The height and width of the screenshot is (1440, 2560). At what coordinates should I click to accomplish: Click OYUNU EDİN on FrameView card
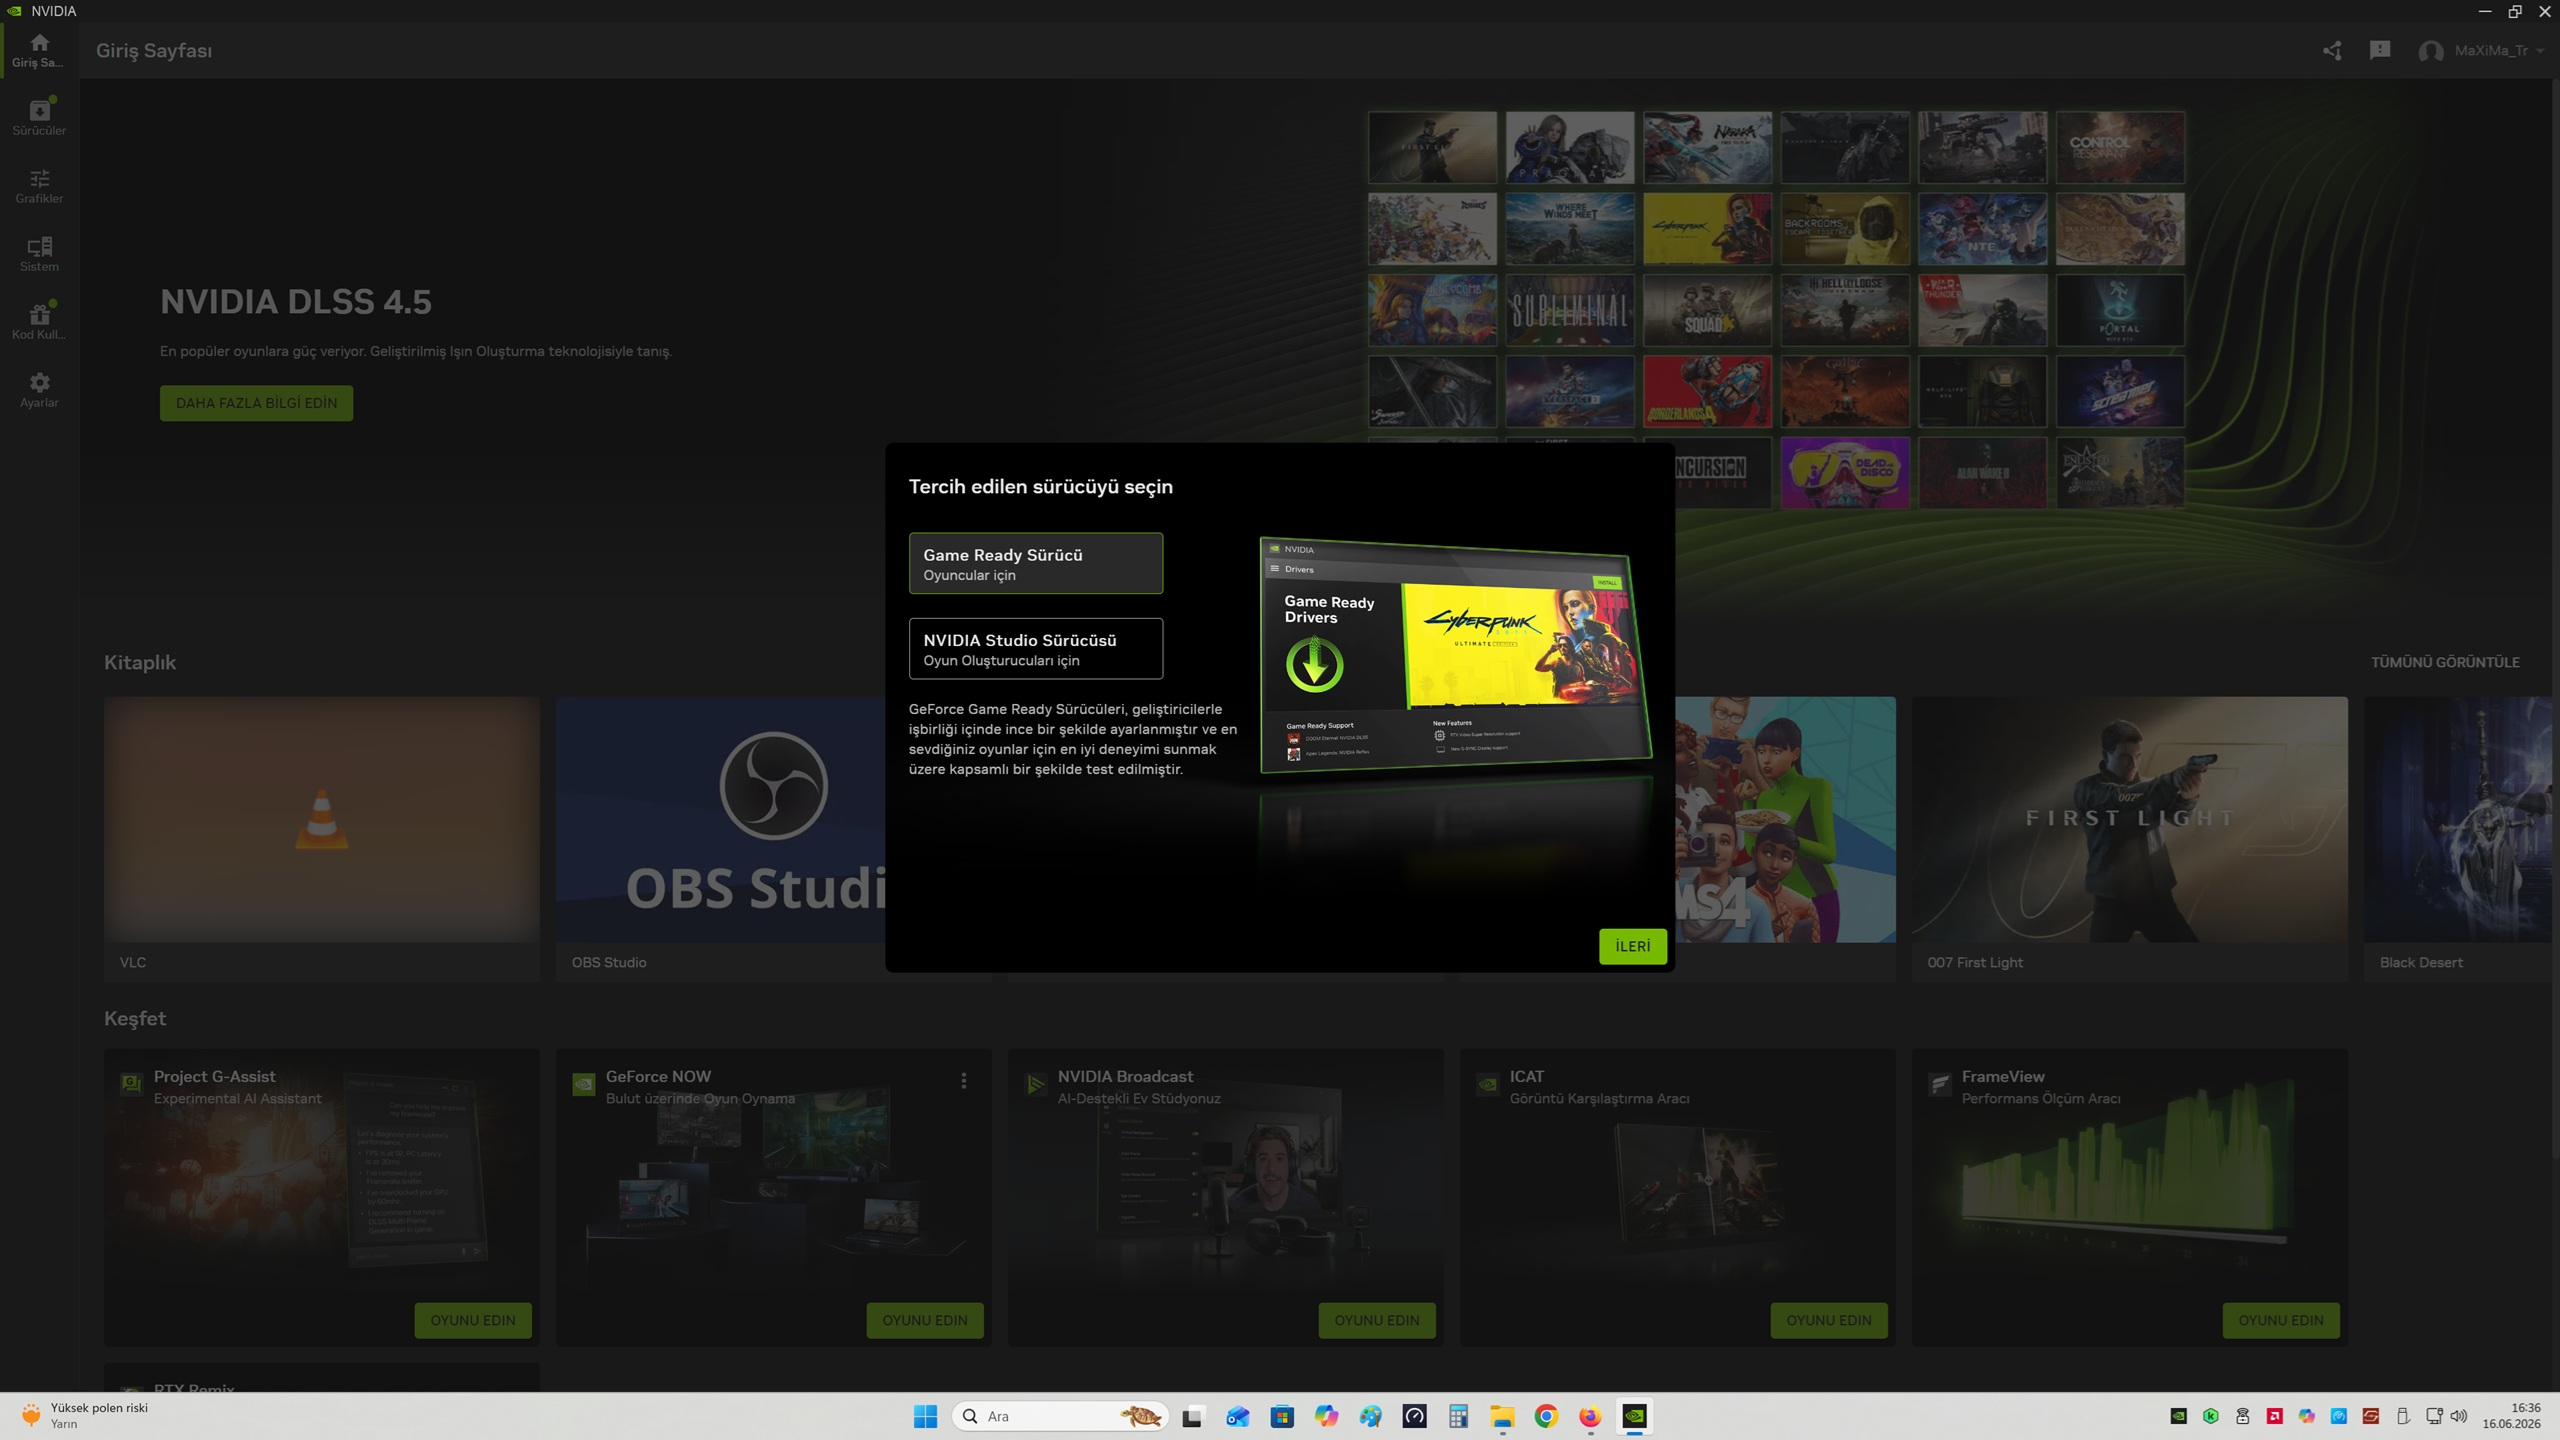2280,1320
